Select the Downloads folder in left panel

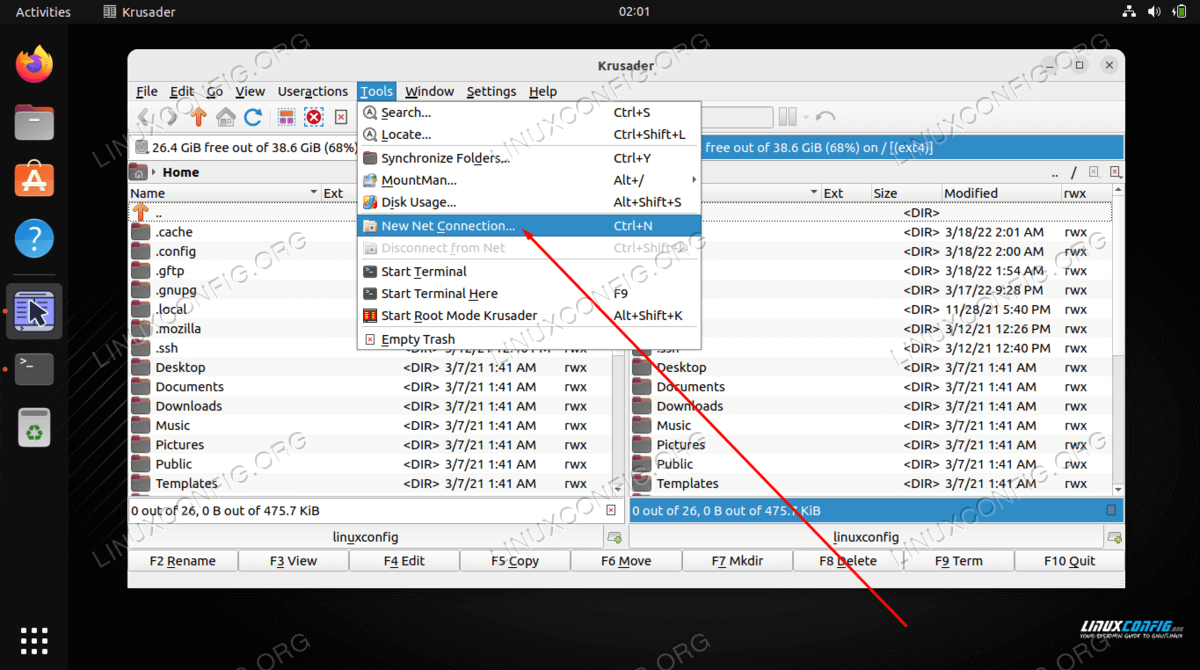tap(189, 406)
